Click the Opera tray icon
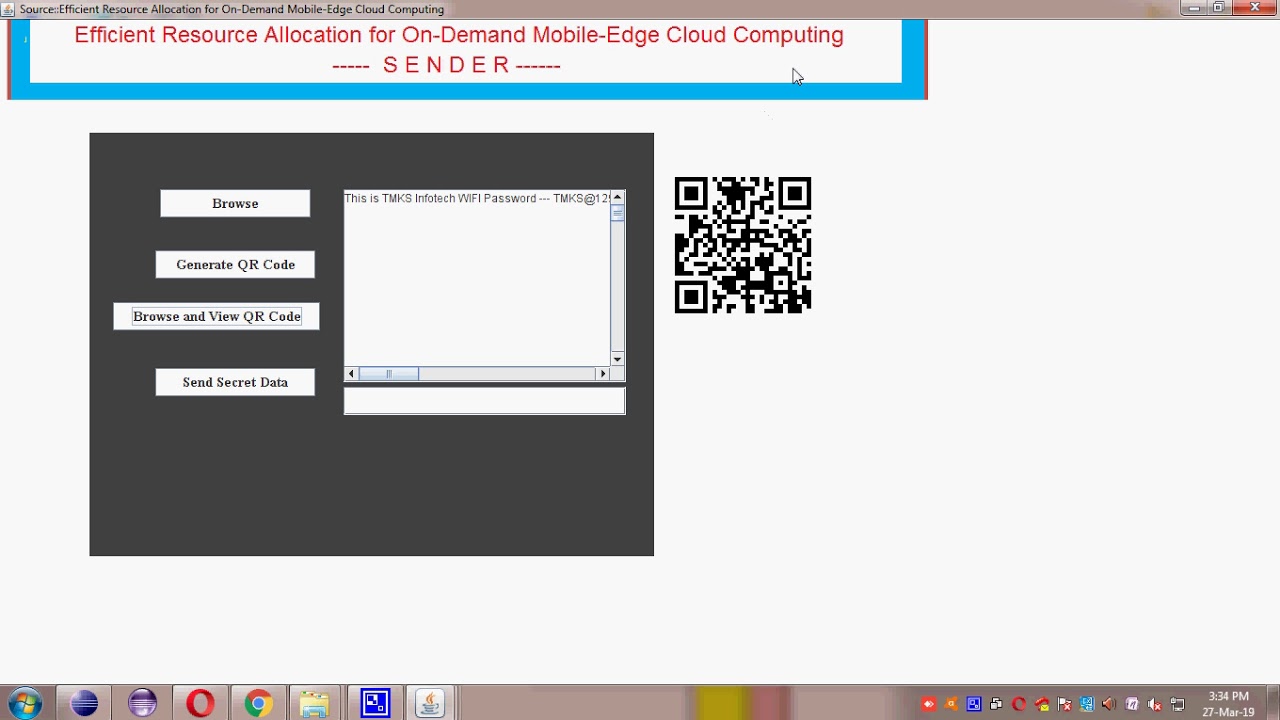This screenshot has width=1280, height=720. coord(1019,704)
